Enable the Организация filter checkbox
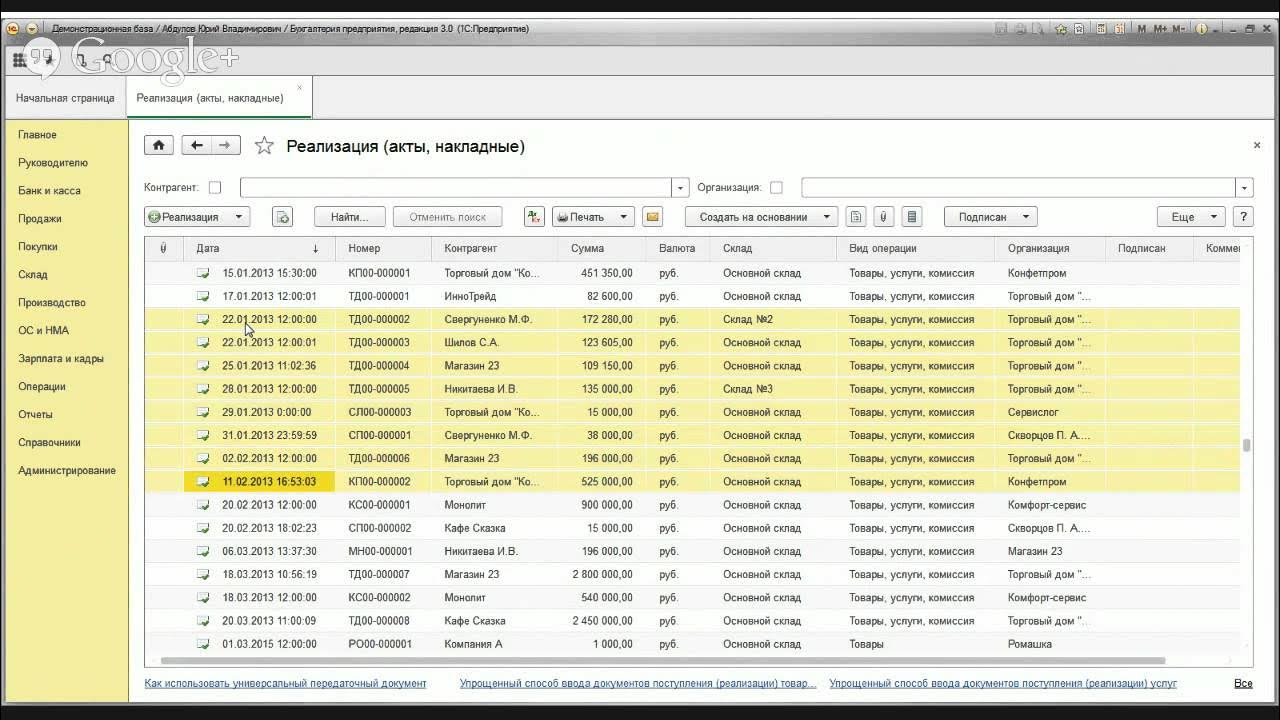 pos(776,187)
